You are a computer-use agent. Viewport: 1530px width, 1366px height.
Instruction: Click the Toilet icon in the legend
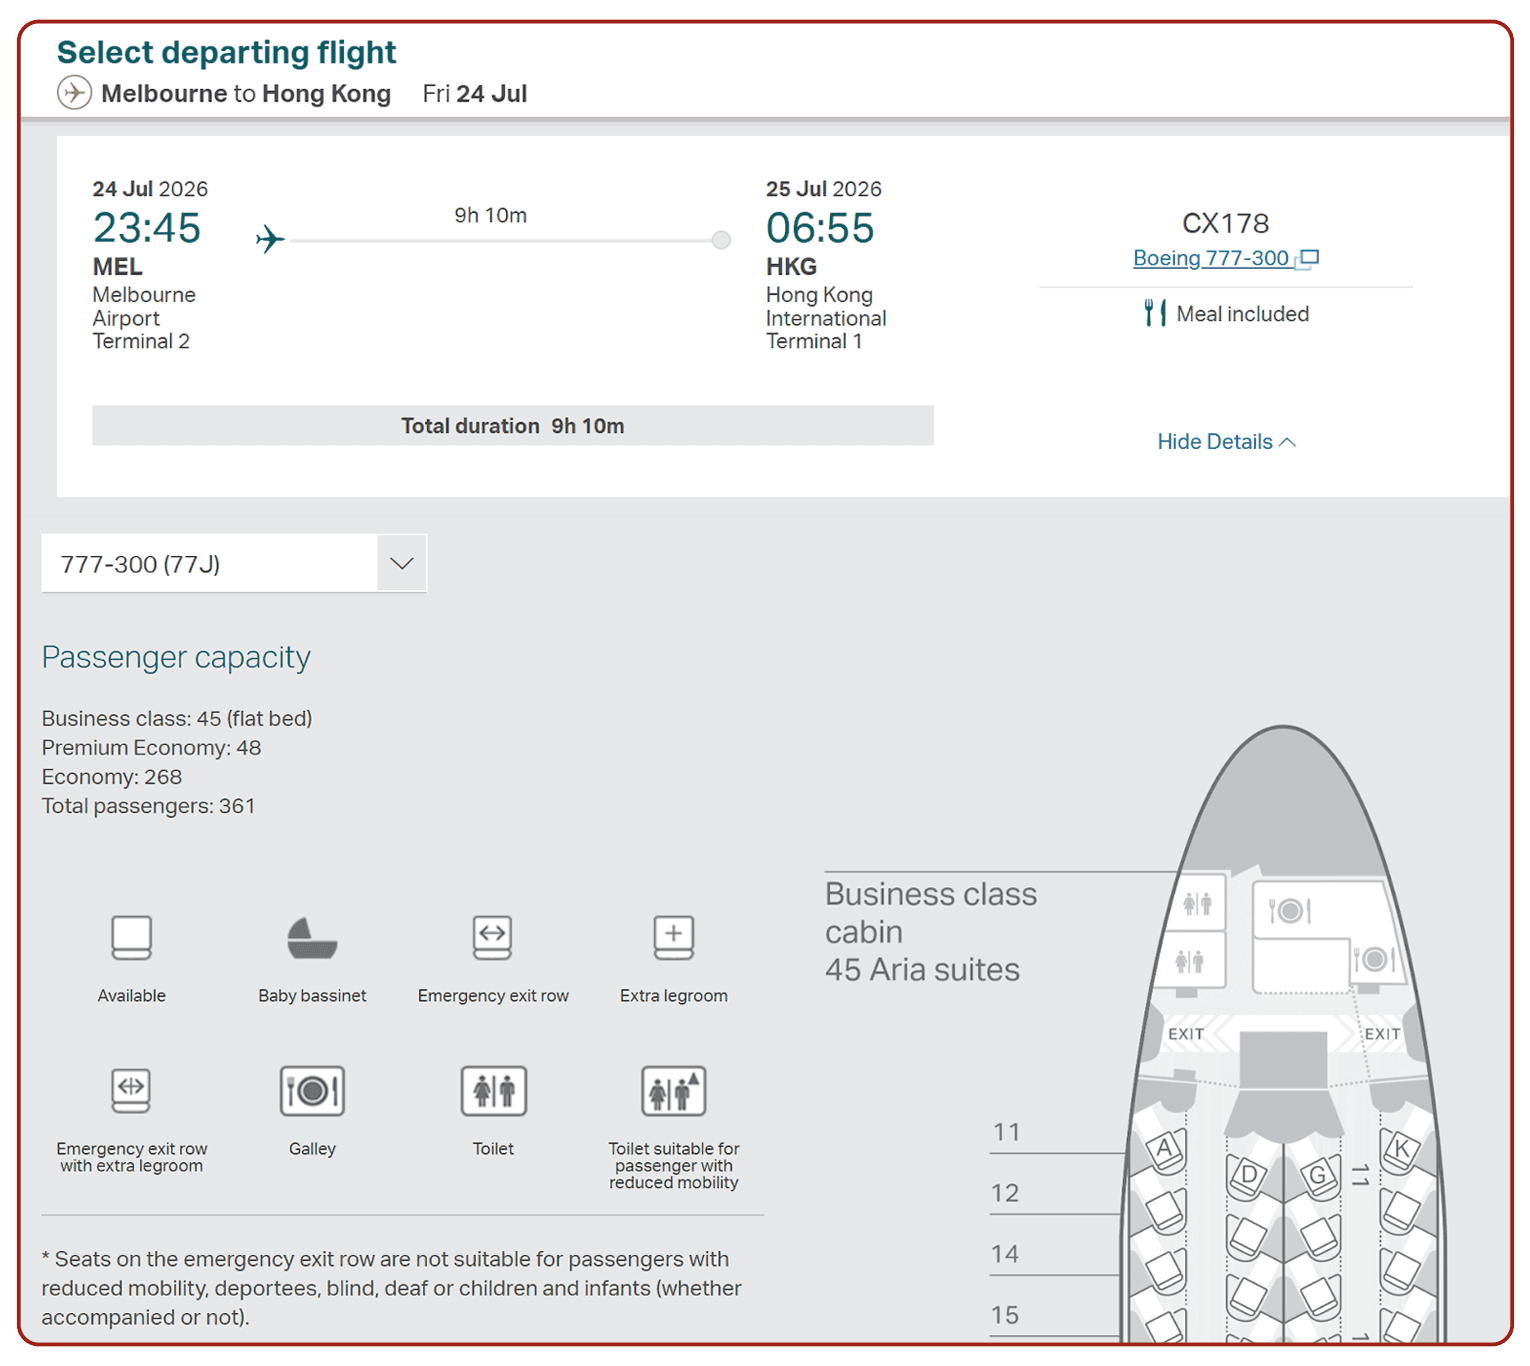[493, 1090]
